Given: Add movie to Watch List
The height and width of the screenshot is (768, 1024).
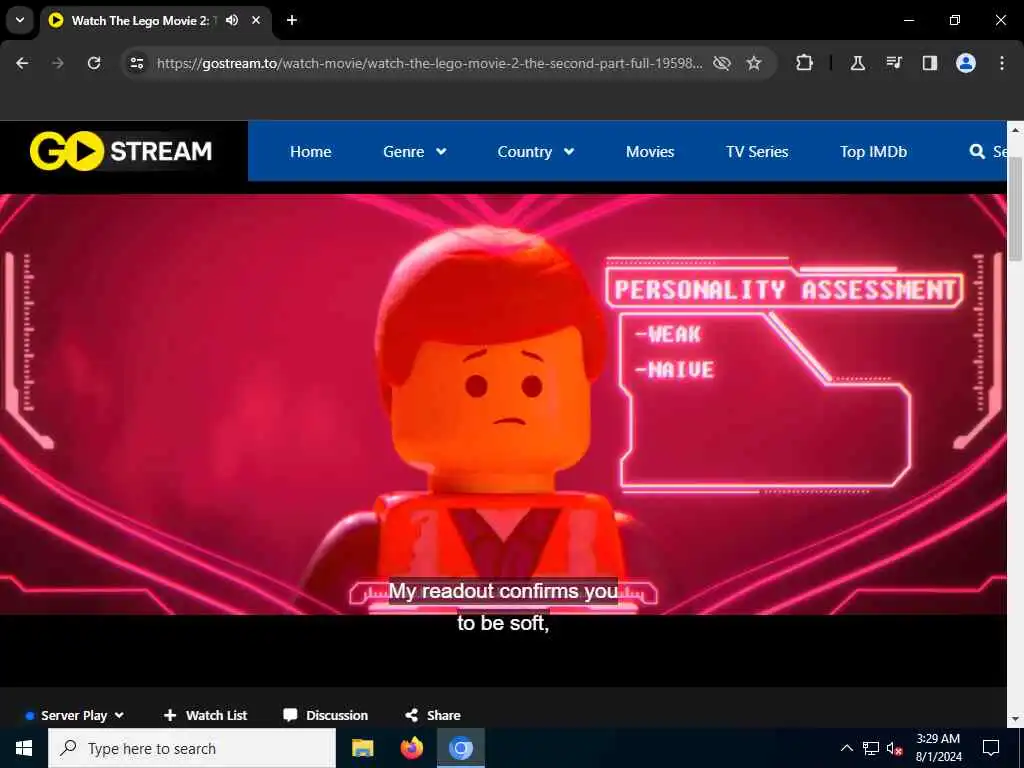Looking at the screenshot, I should click(205, 715).
